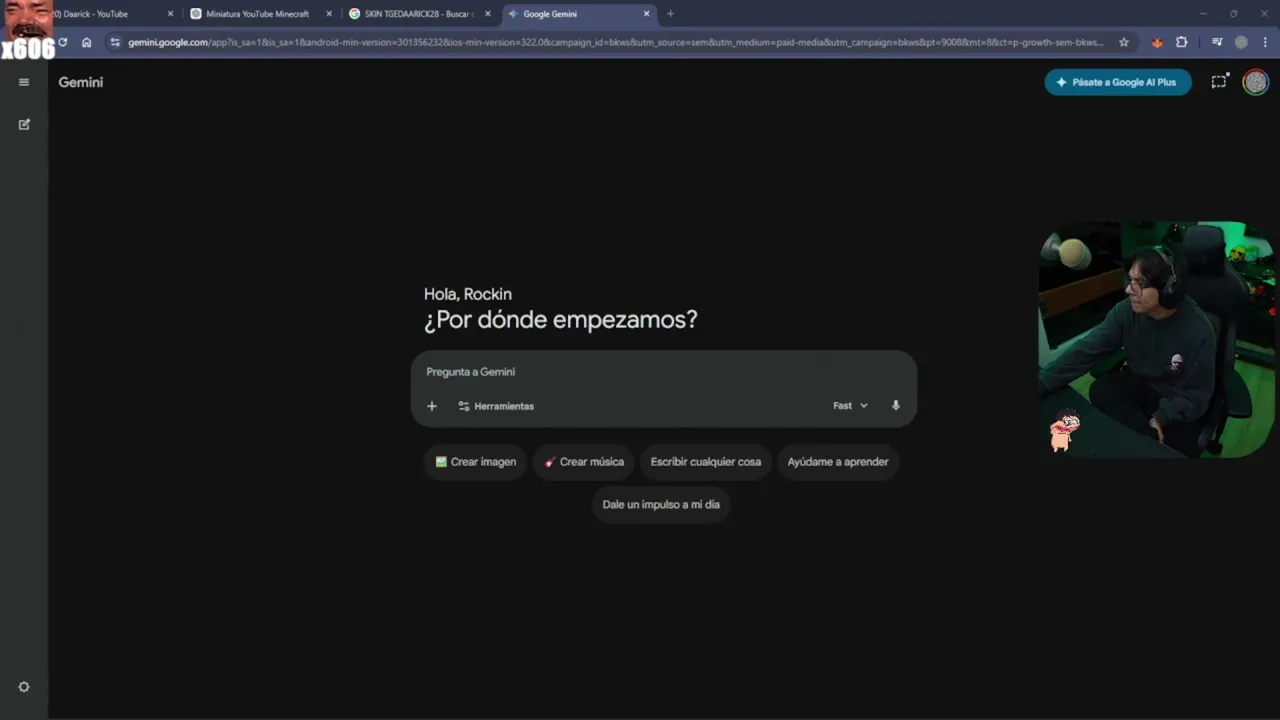Open the Herramientas tools selector
The image size is (1280, 720).
tap(496, 406)
